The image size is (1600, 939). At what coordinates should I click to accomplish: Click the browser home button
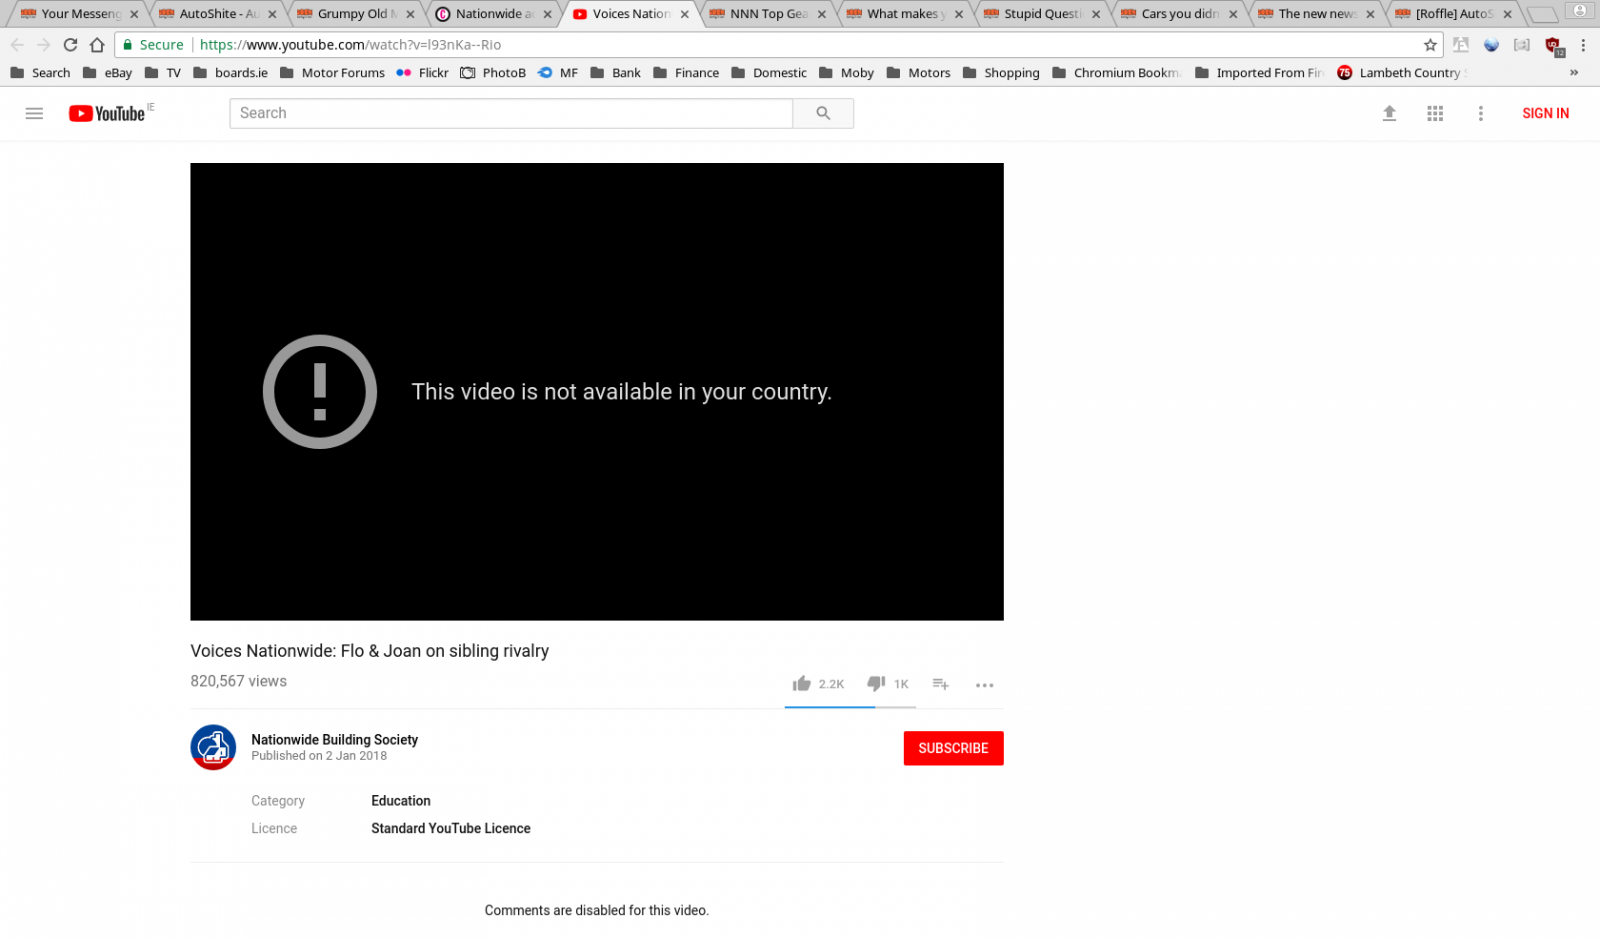click(97, 45)
